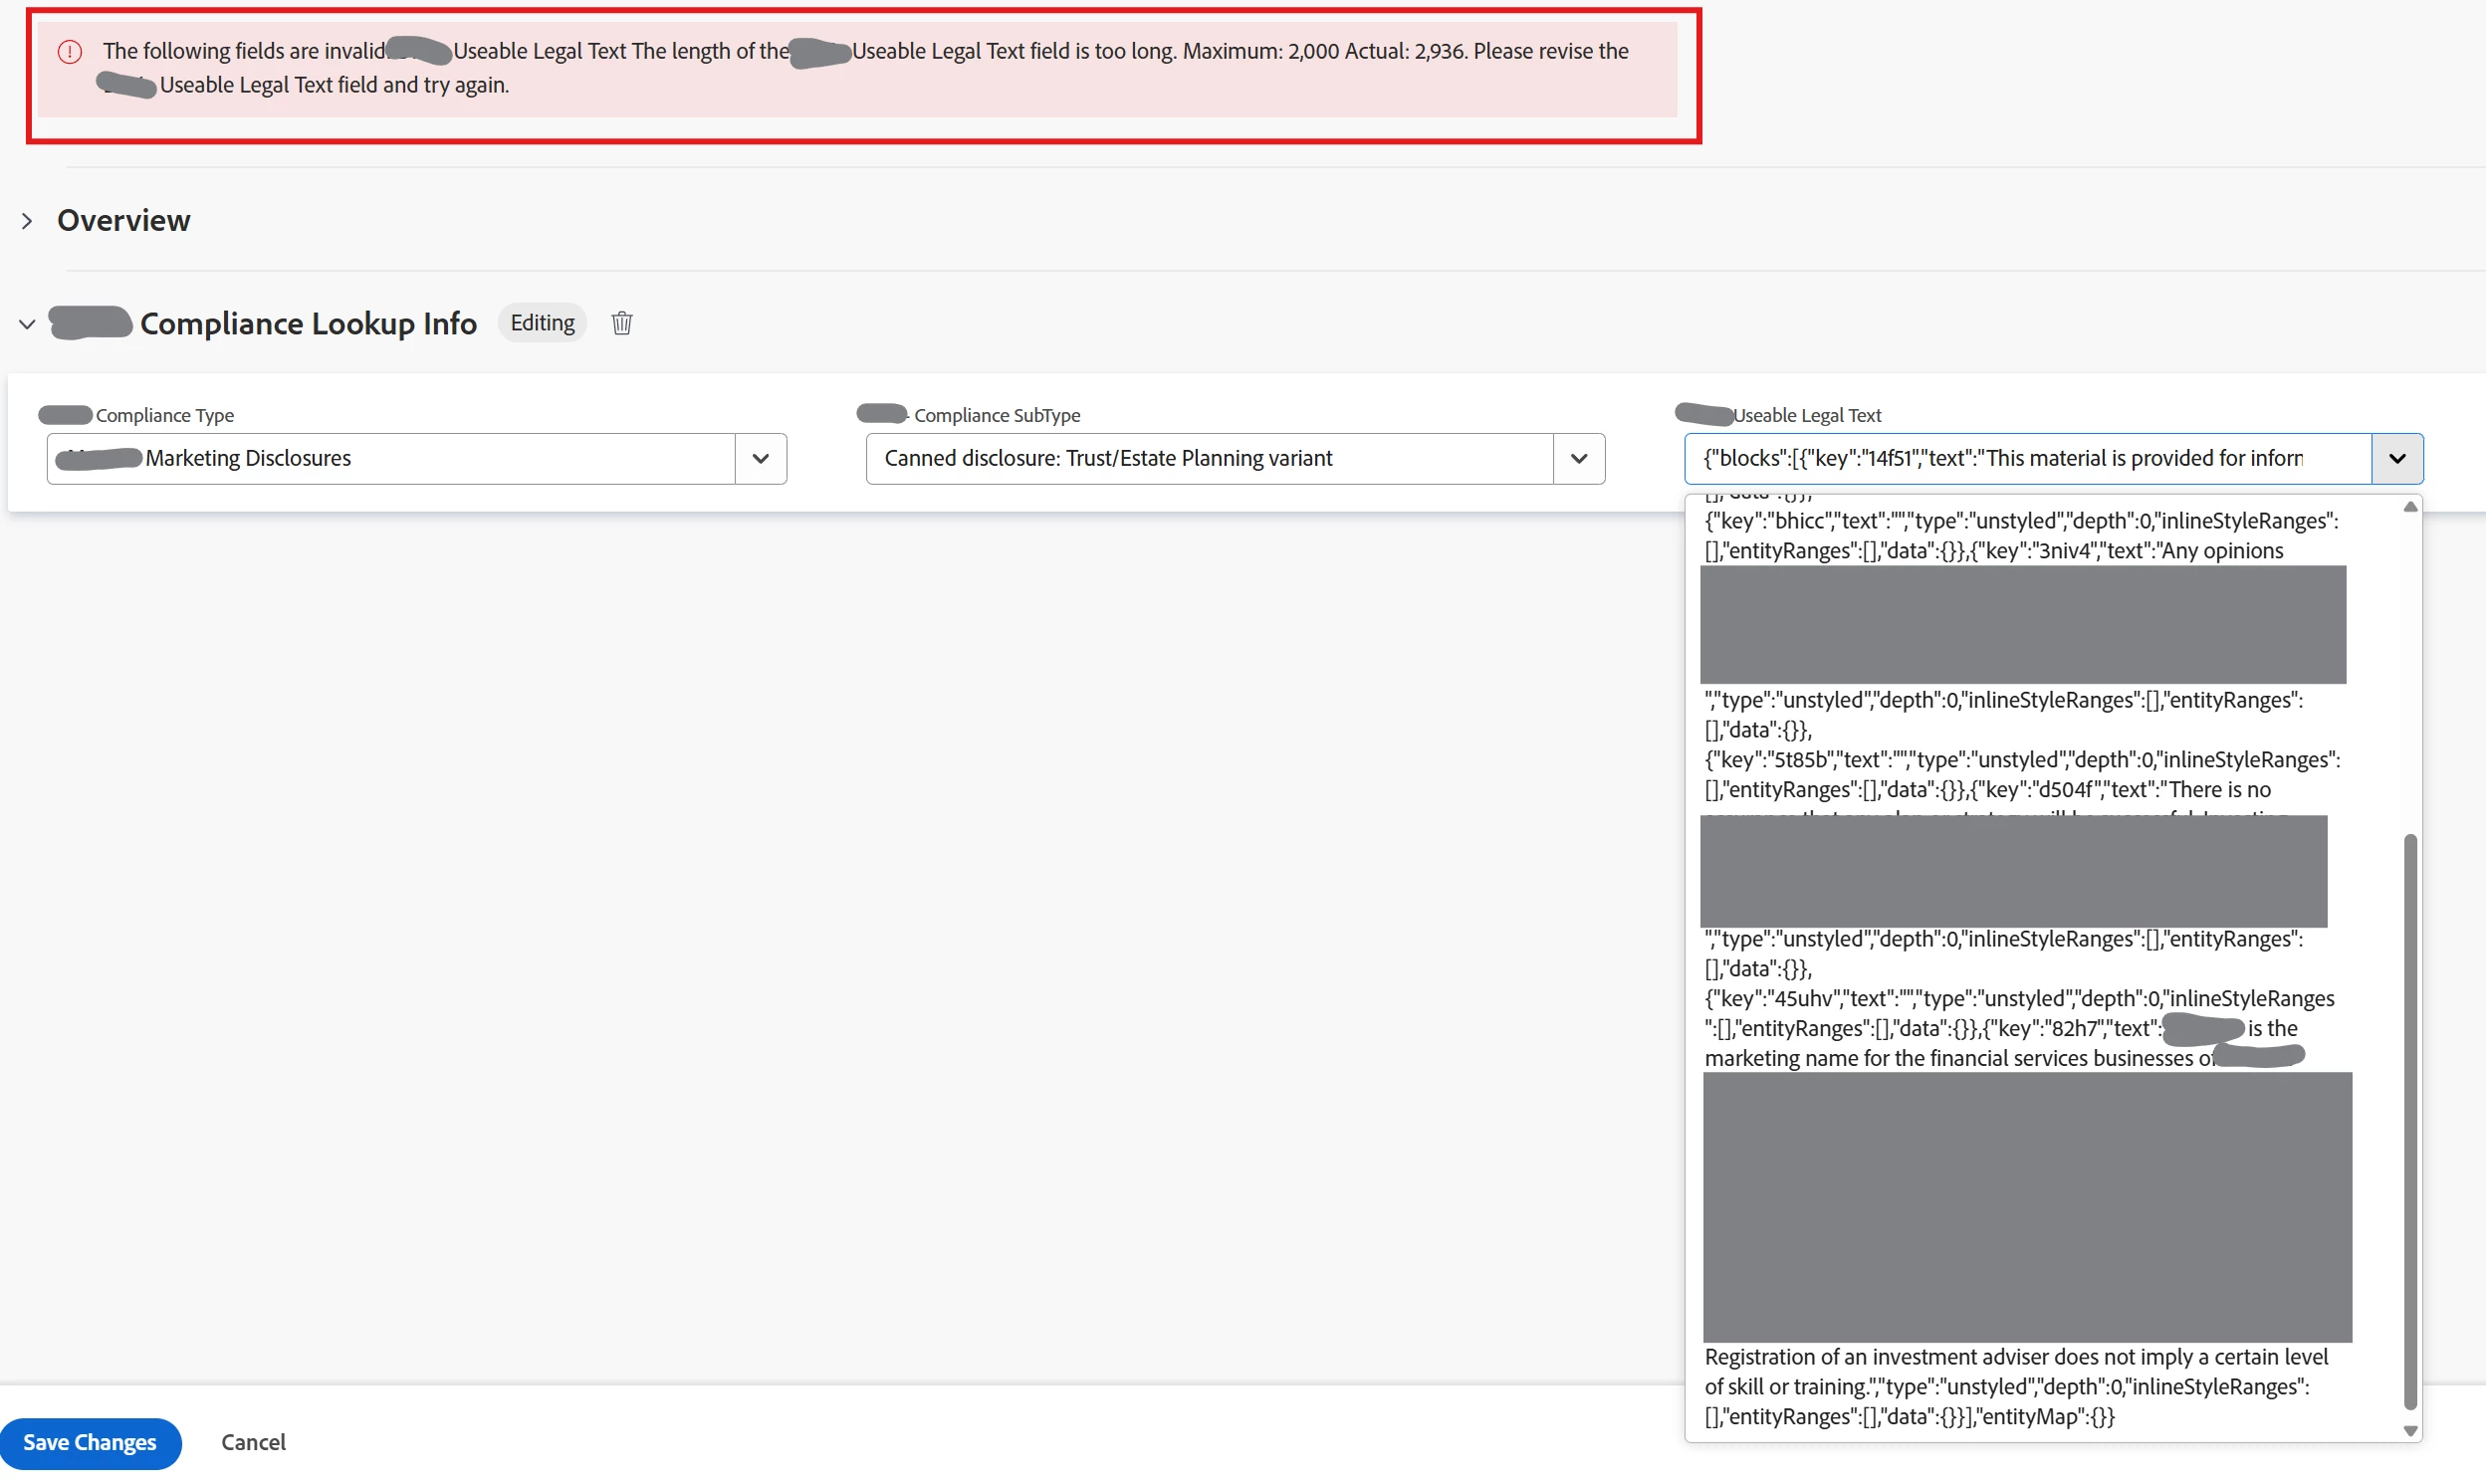Click the Compliance Lookup Info heading
Image resolution: width=2486 pixels, height=1484 pixels.
coord(308,324)
